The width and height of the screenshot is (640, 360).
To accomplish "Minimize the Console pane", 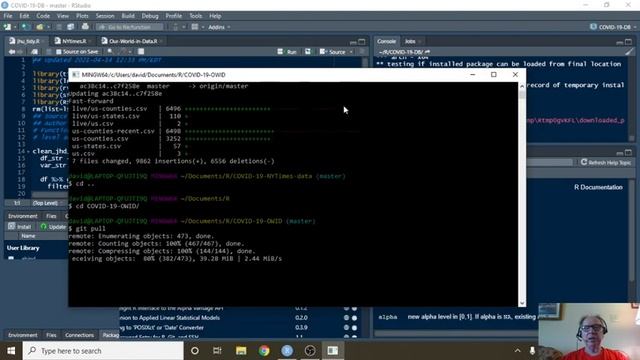I will click(620, 42).
